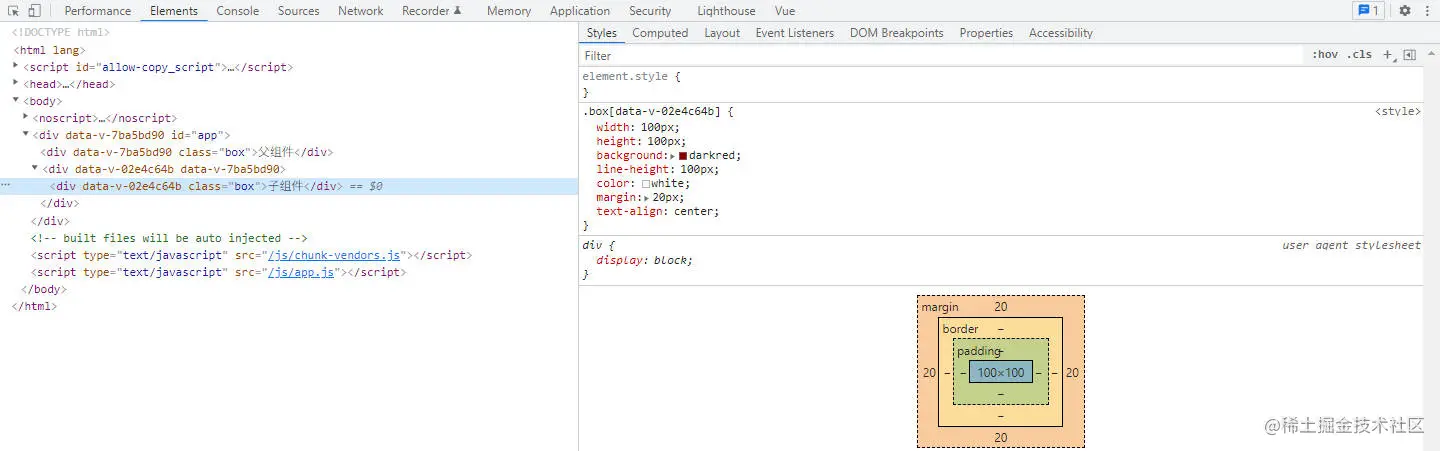
Task: Switch to the Performance tab
Action: coord(98,11)
